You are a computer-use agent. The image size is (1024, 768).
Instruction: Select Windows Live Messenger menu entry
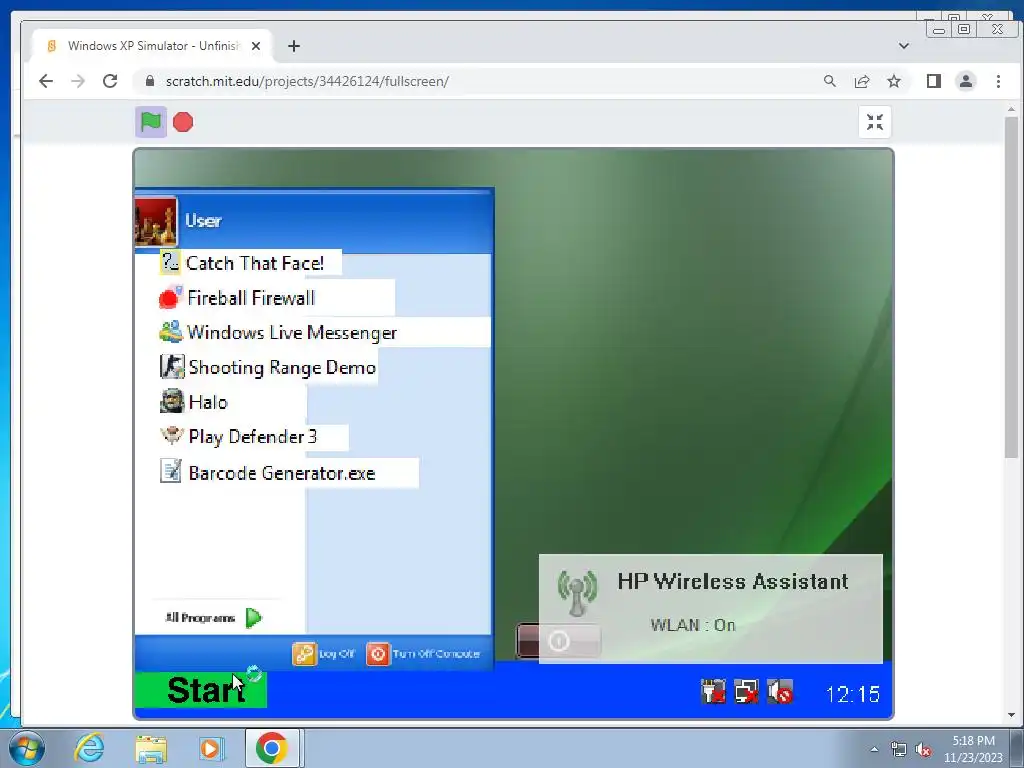click(x=325, y=332)
